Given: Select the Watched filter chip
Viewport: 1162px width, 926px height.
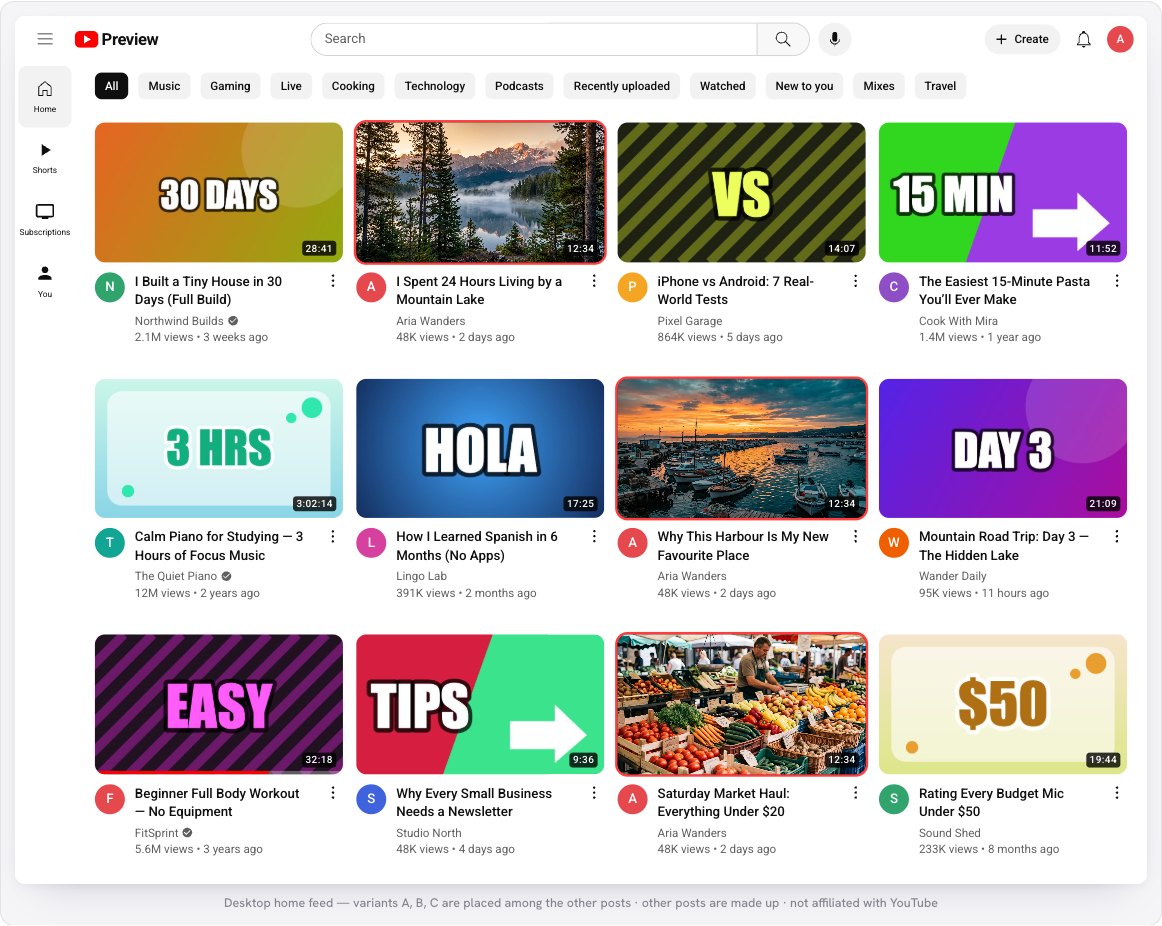Looking at the screenshot, I should click(723, 86).
